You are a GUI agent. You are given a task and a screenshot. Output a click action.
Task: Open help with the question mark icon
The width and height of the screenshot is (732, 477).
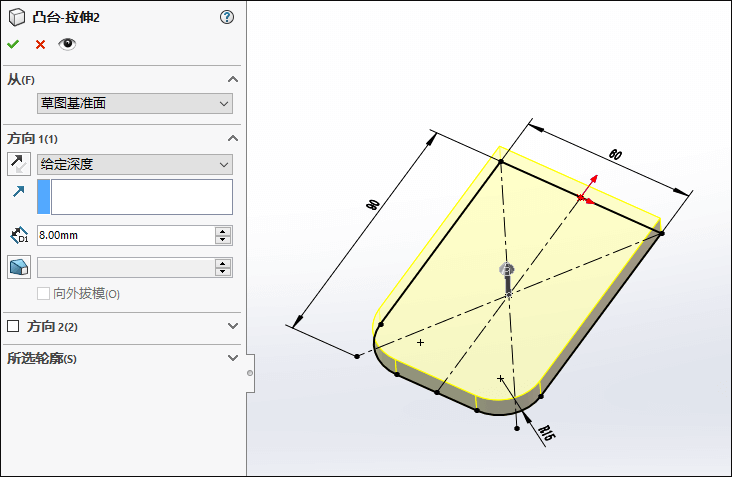[x=227, y=18]
